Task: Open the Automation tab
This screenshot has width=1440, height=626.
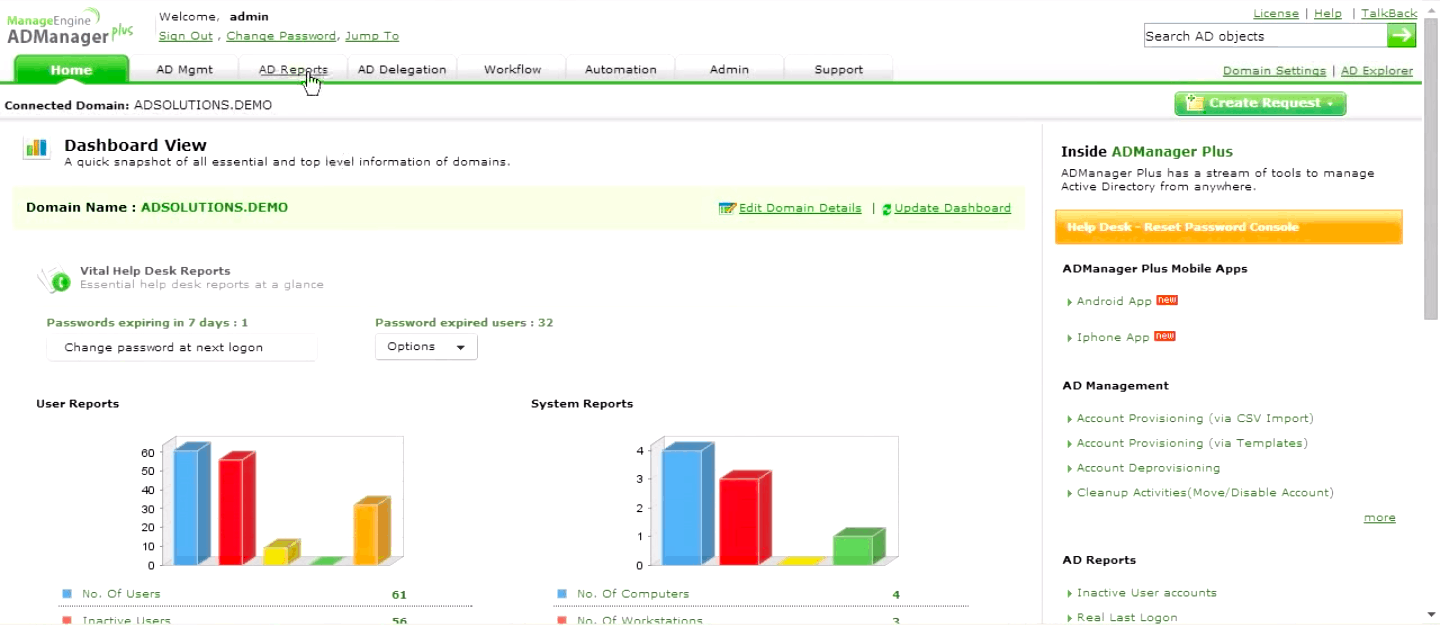Action: click(620, 70)
